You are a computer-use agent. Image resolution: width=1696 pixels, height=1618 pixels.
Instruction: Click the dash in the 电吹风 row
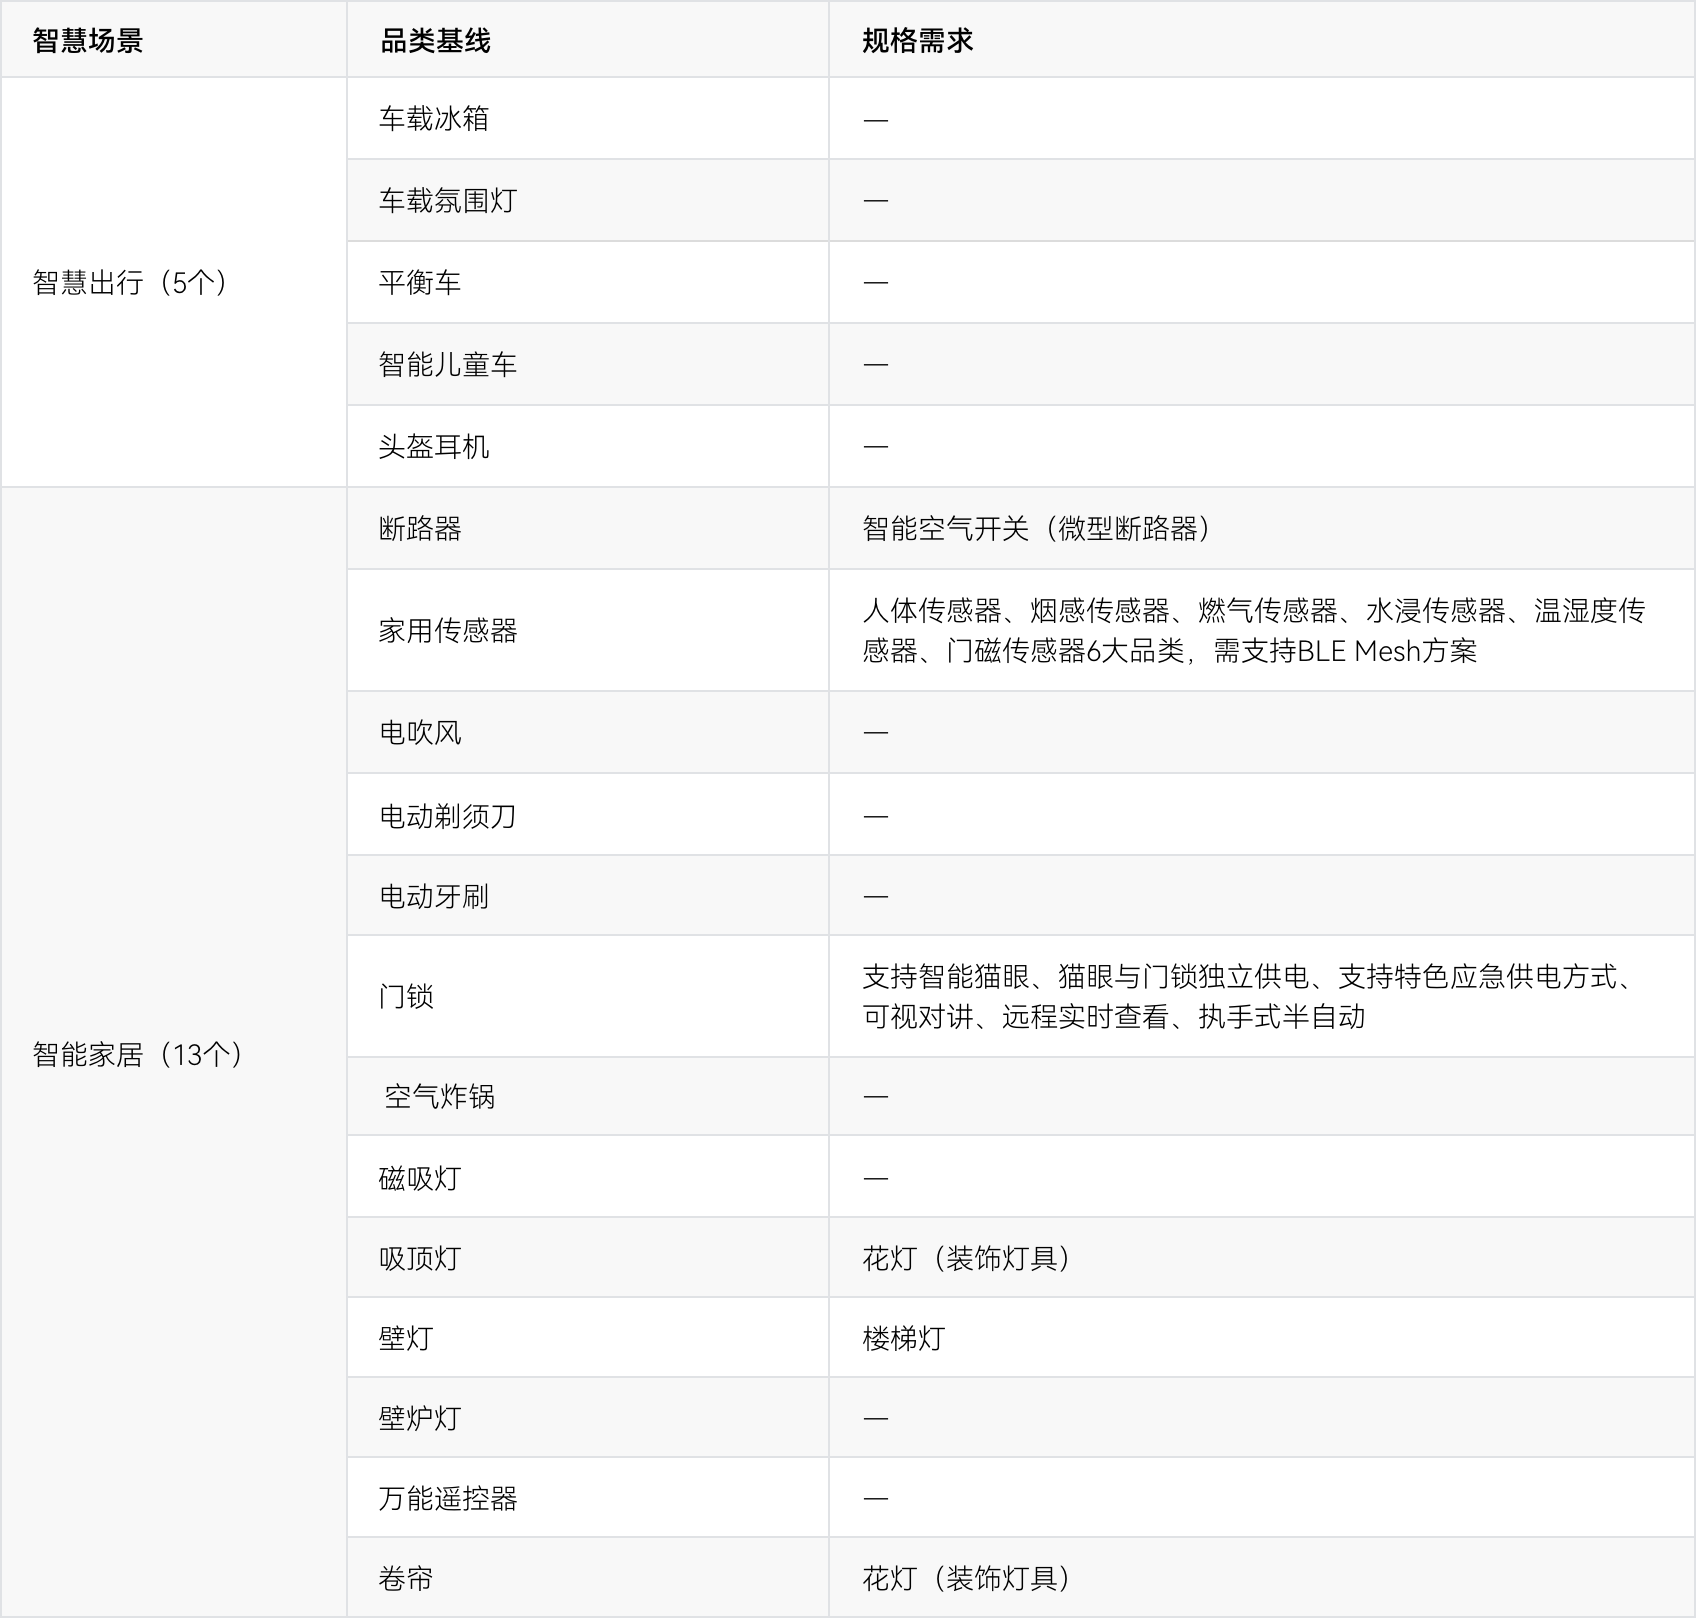[x=876, y=733]
